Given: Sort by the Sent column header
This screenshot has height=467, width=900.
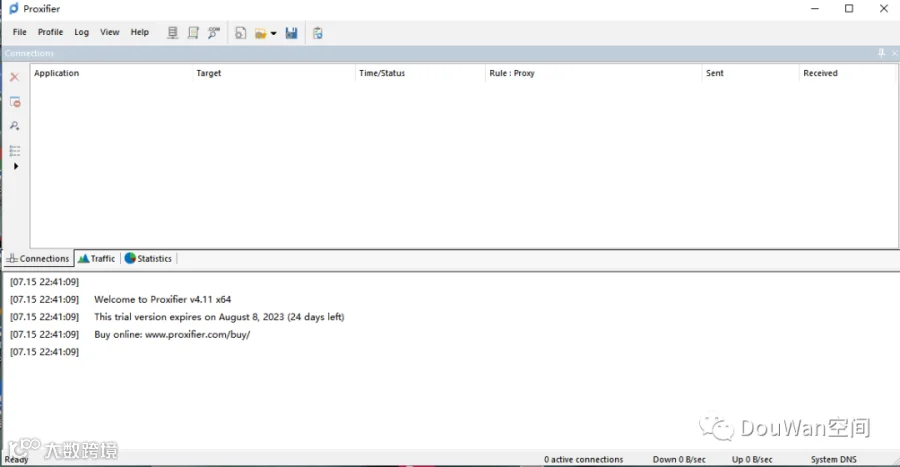Looking at the screenshot, I should coord(750,73).
